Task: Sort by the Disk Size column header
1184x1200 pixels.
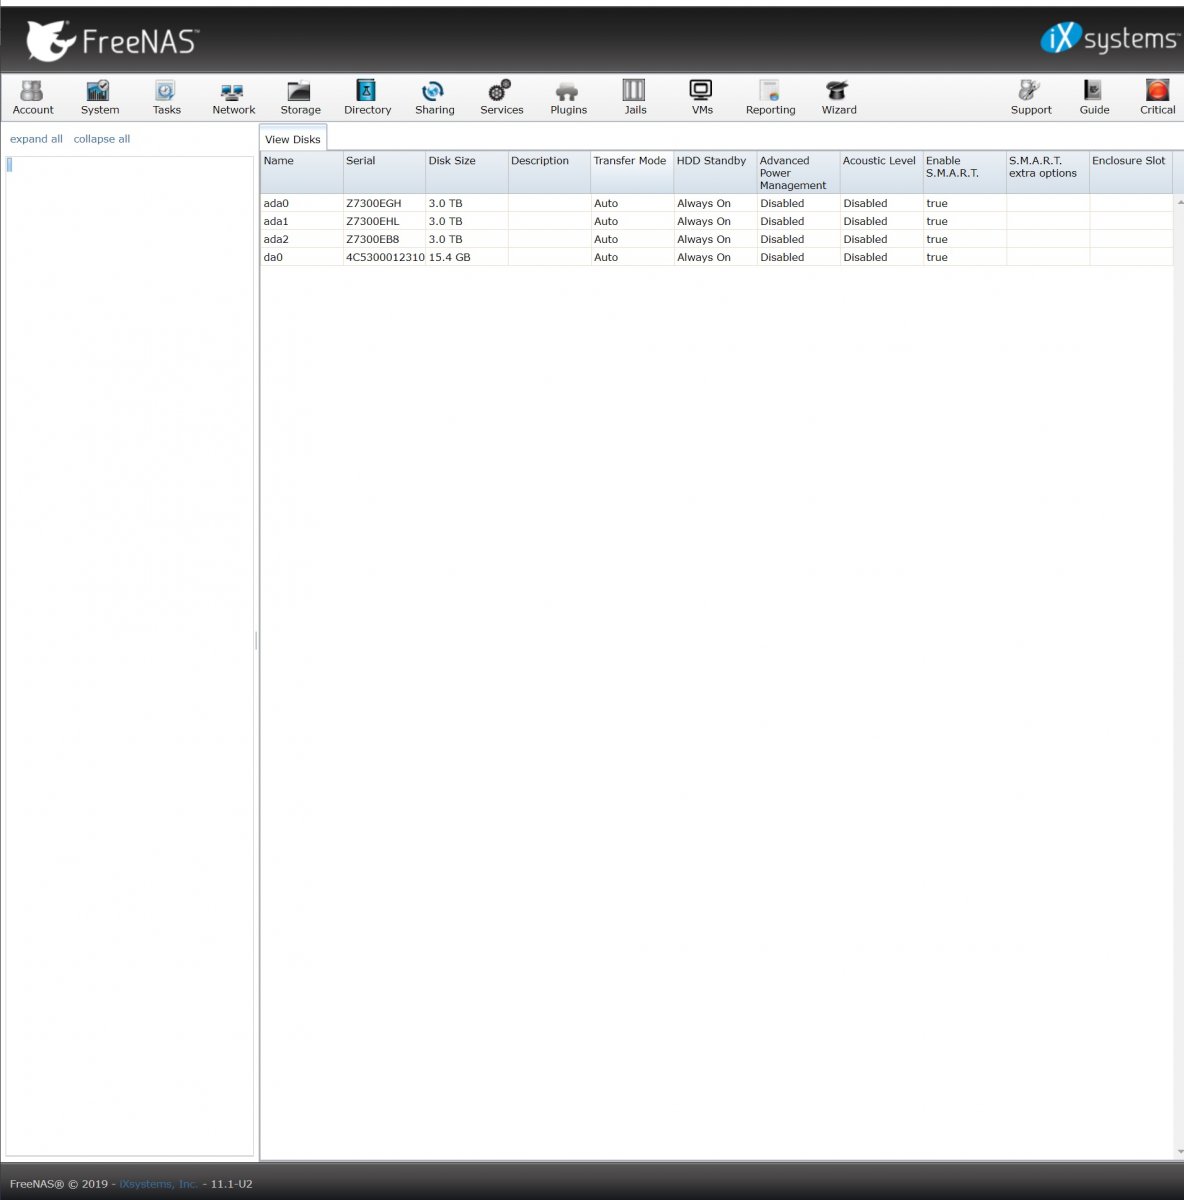Action: pyautogui.click(x=467, y=172)
